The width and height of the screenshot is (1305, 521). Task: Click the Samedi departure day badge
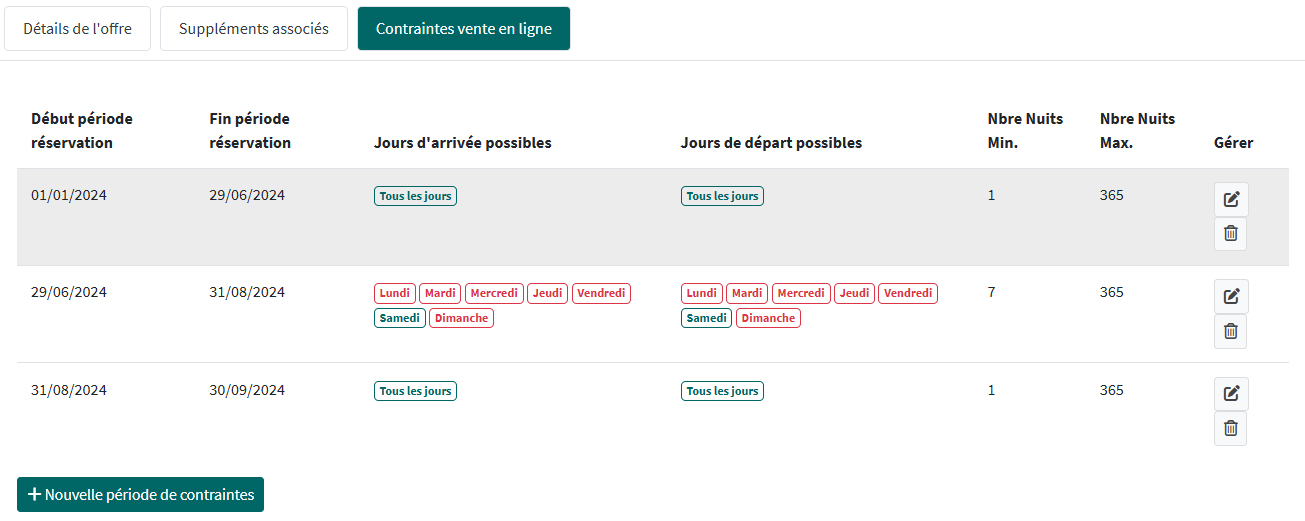click(x=707, y=318)
